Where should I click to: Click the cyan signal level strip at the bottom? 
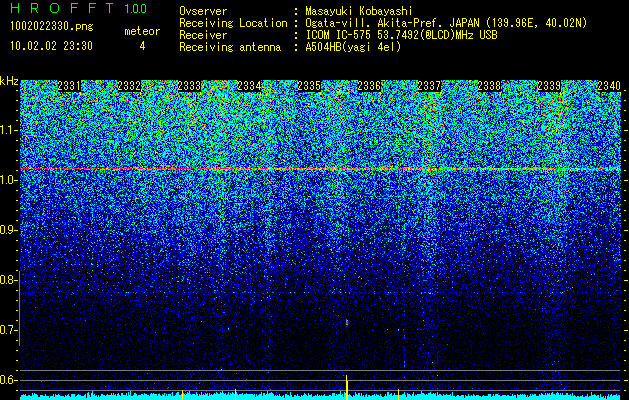click(x=321, y=397)
